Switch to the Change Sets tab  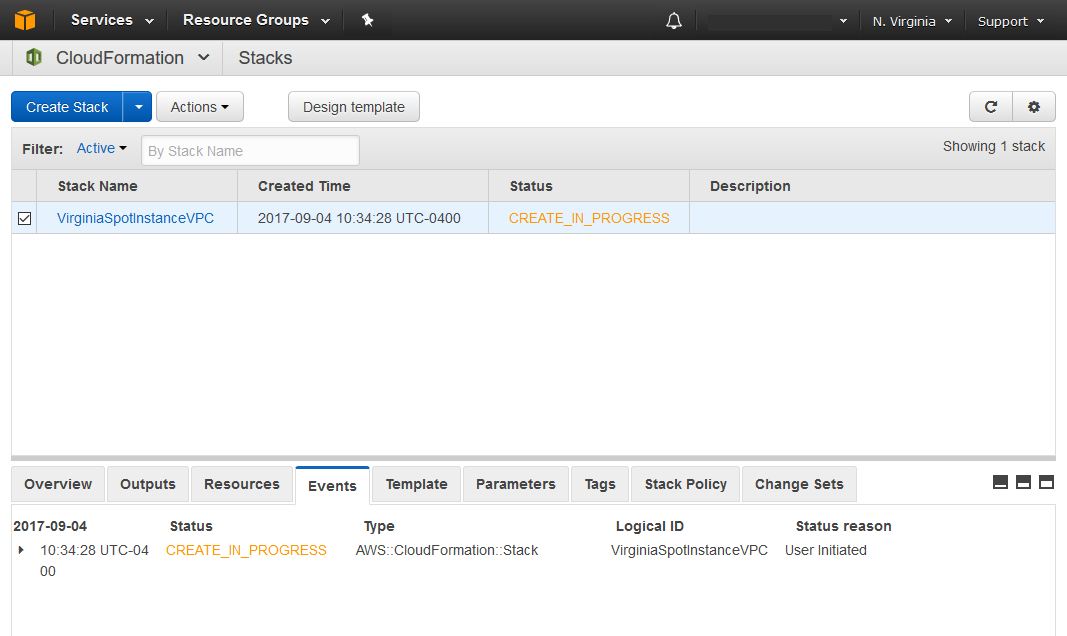pyautogui.click(x=799, y=484)
